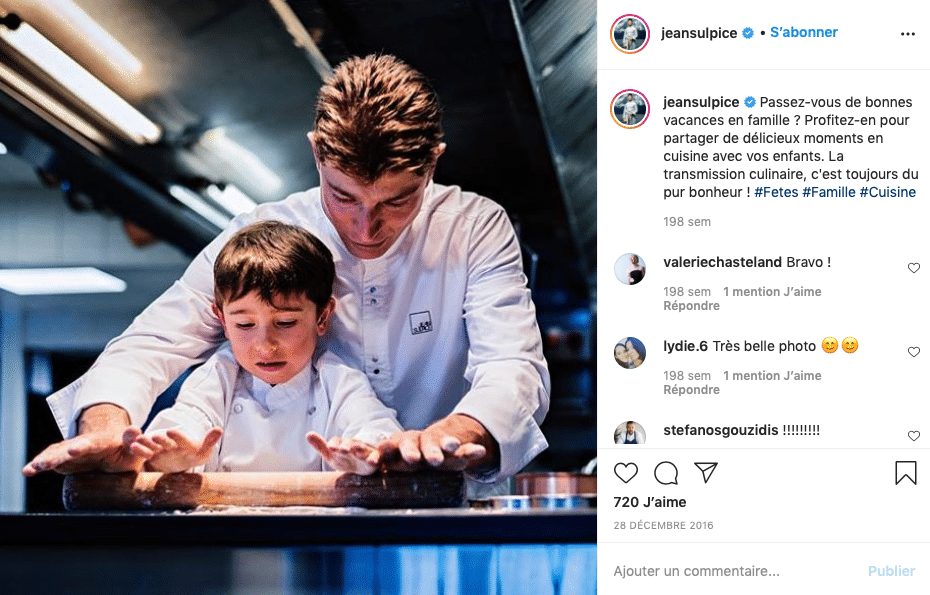930x595 pixels.
Task: Open jeansulpice profile picture in header
Action: [x=630, y=34]
